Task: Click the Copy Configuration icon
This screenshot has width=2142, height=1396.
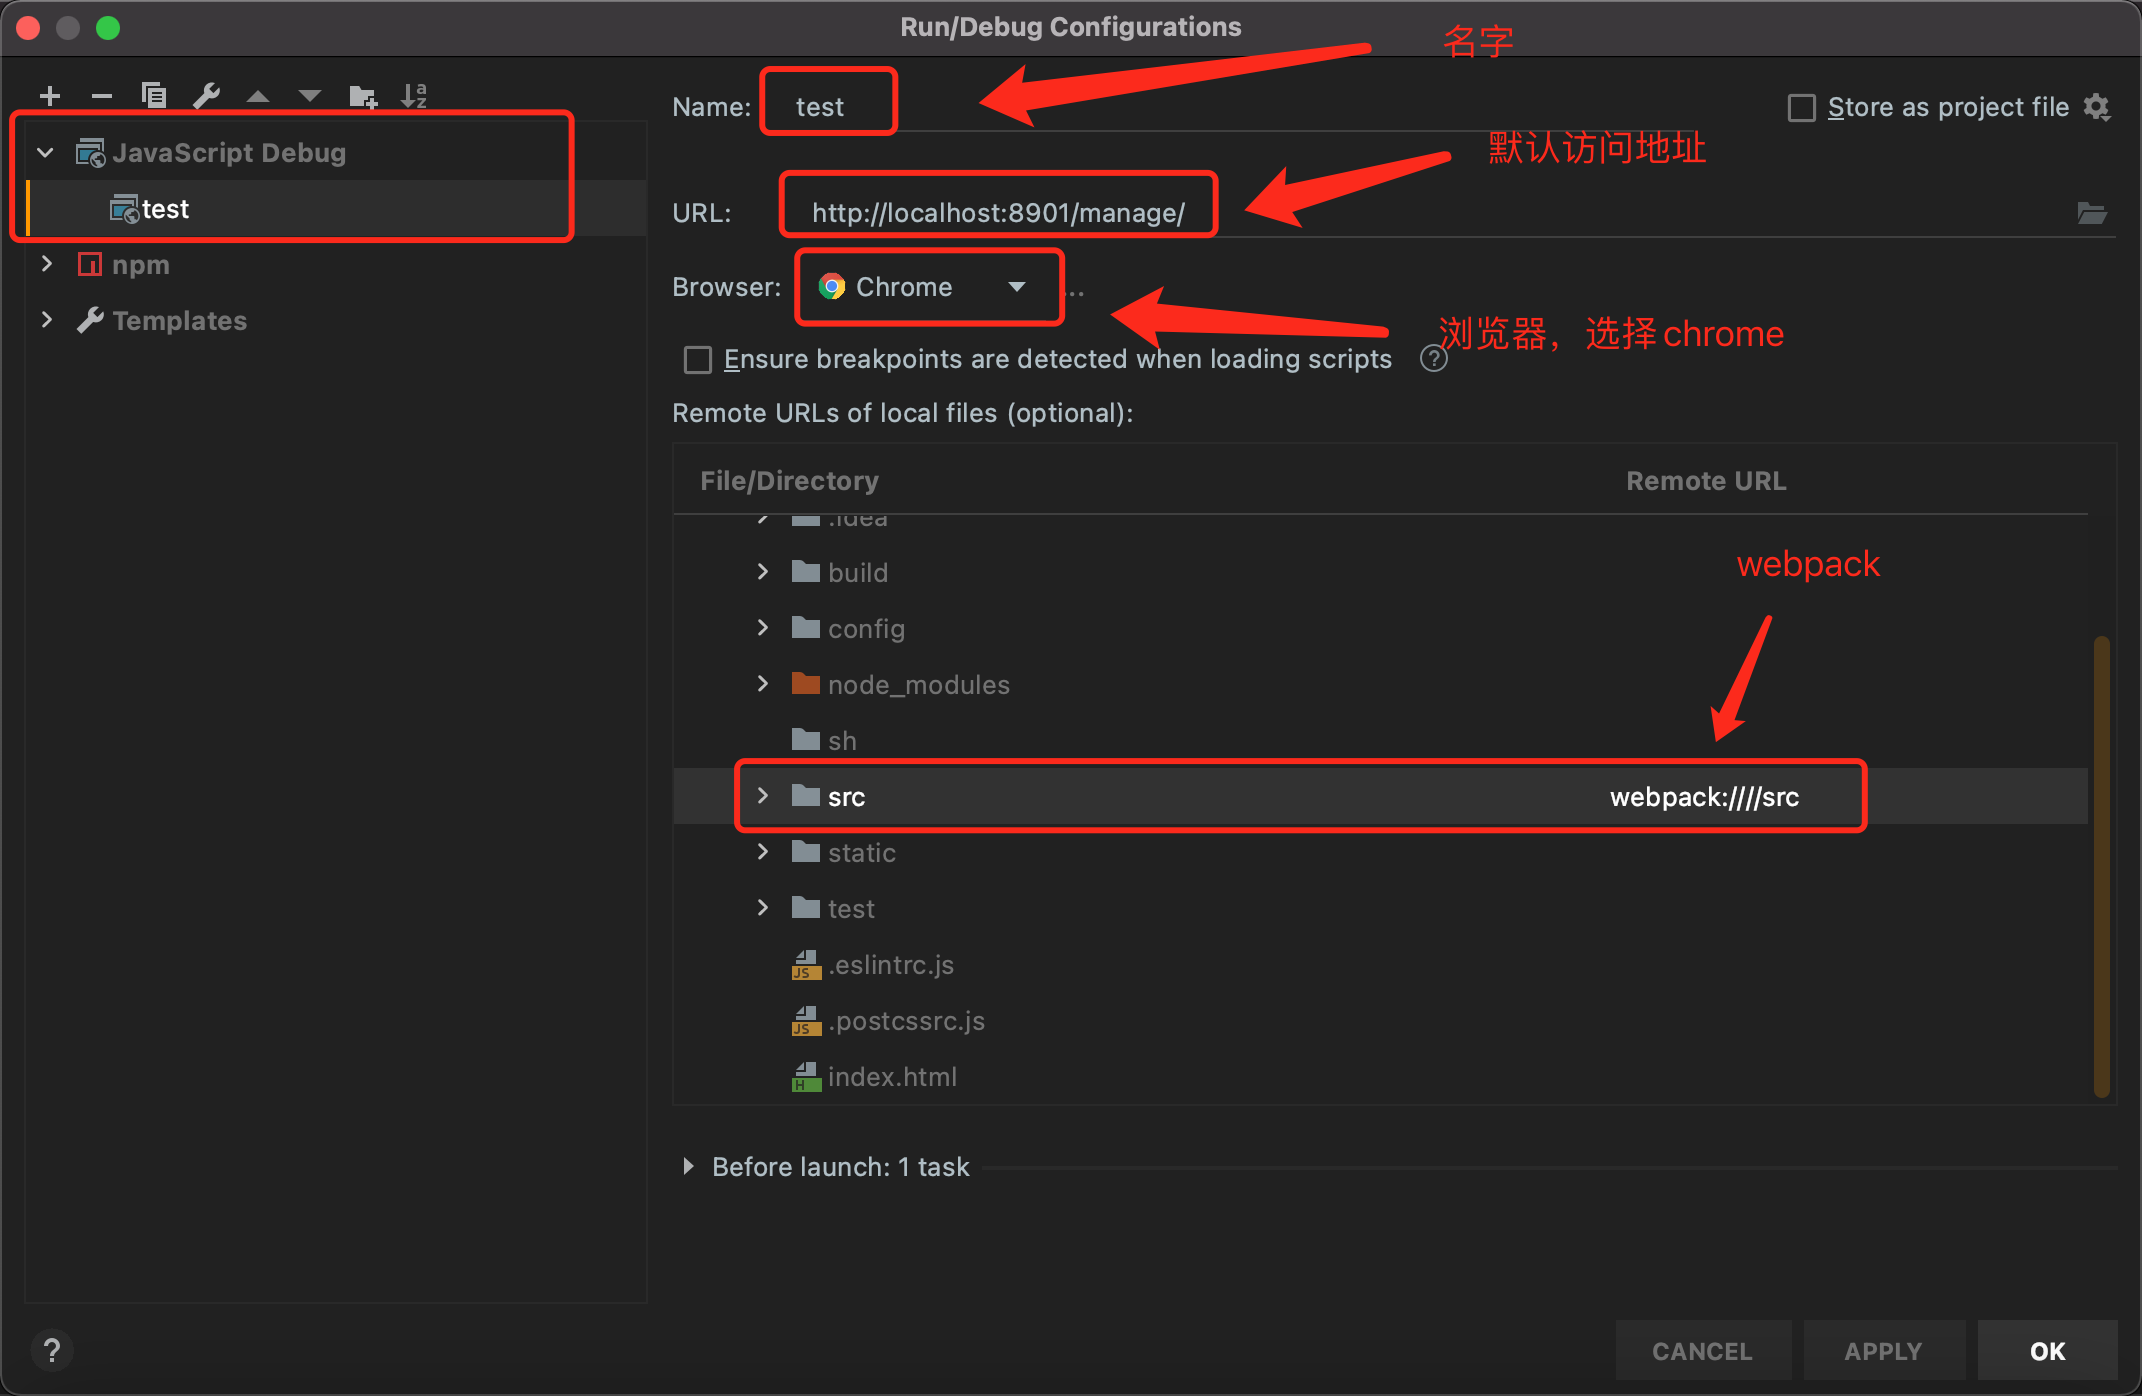Action: (154, 96)
